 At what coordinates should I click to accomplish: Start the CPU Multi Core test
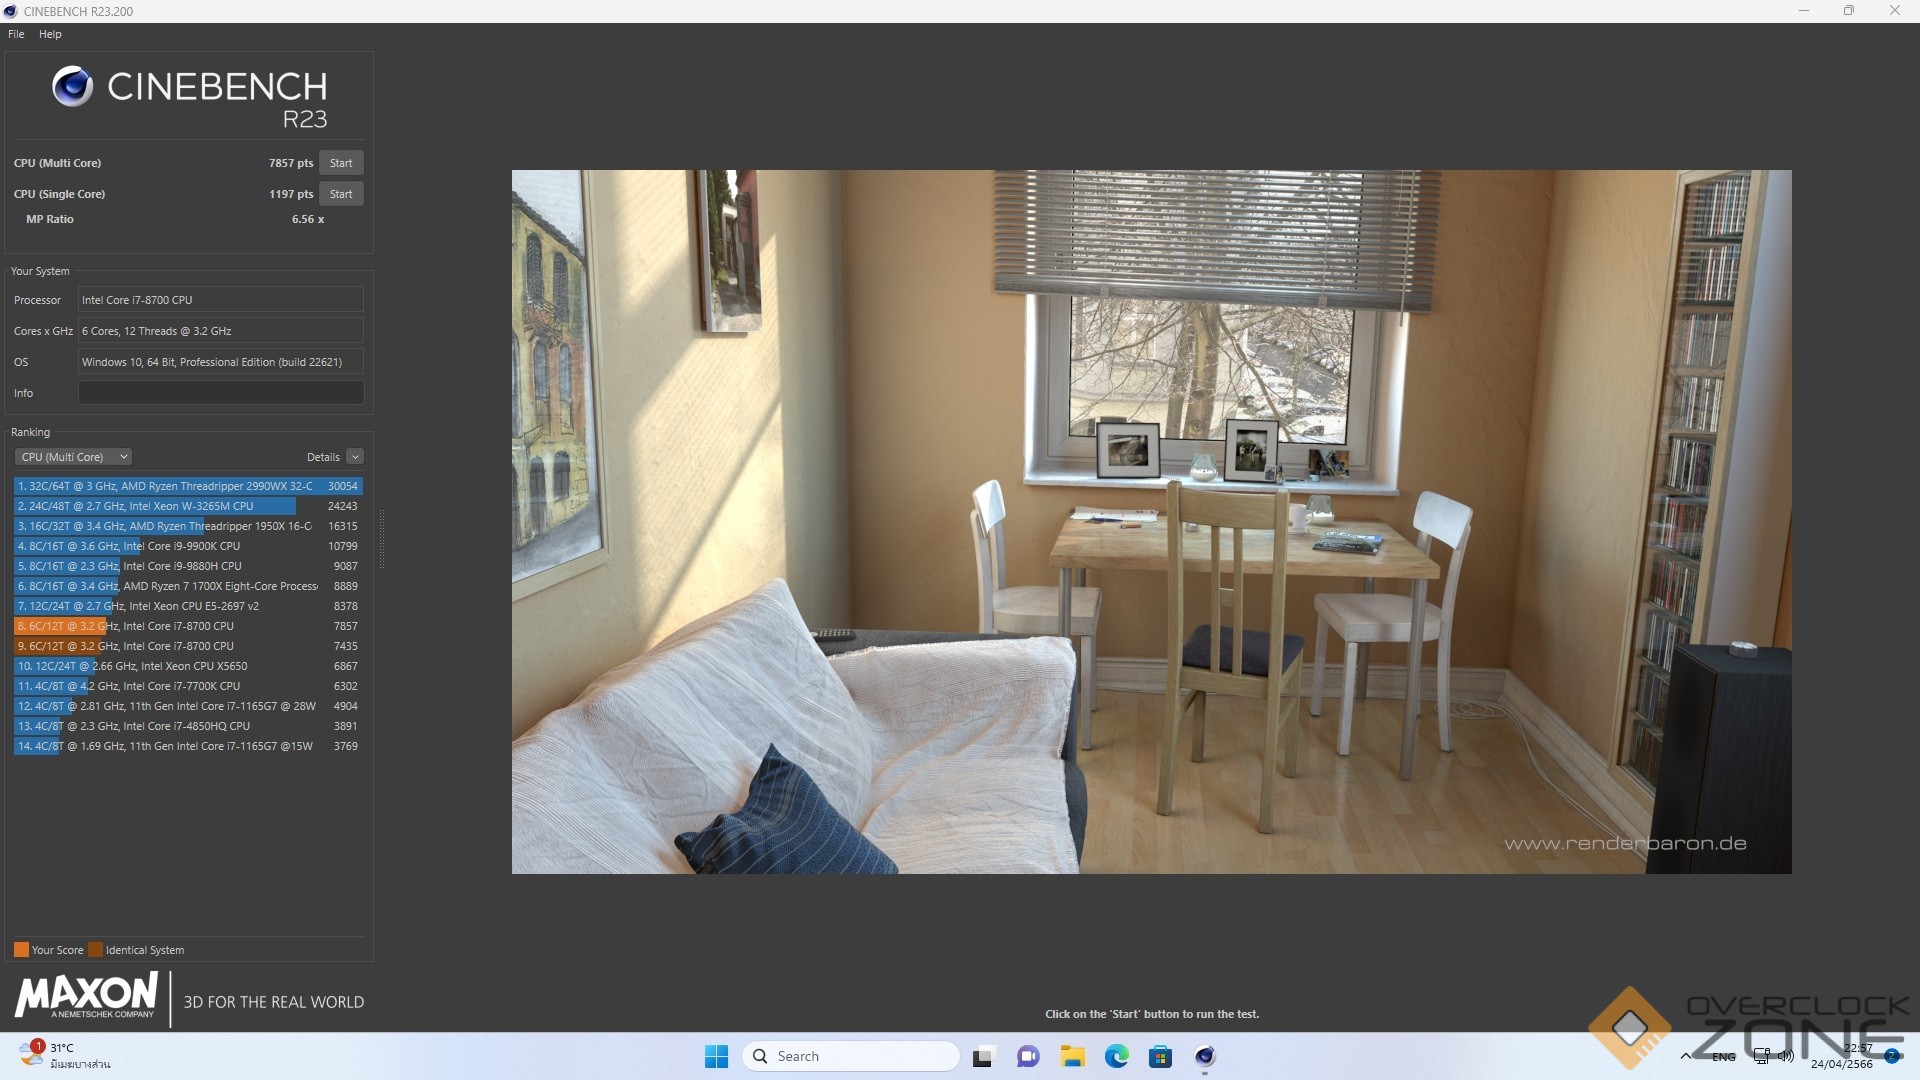[x=341, y=163]
